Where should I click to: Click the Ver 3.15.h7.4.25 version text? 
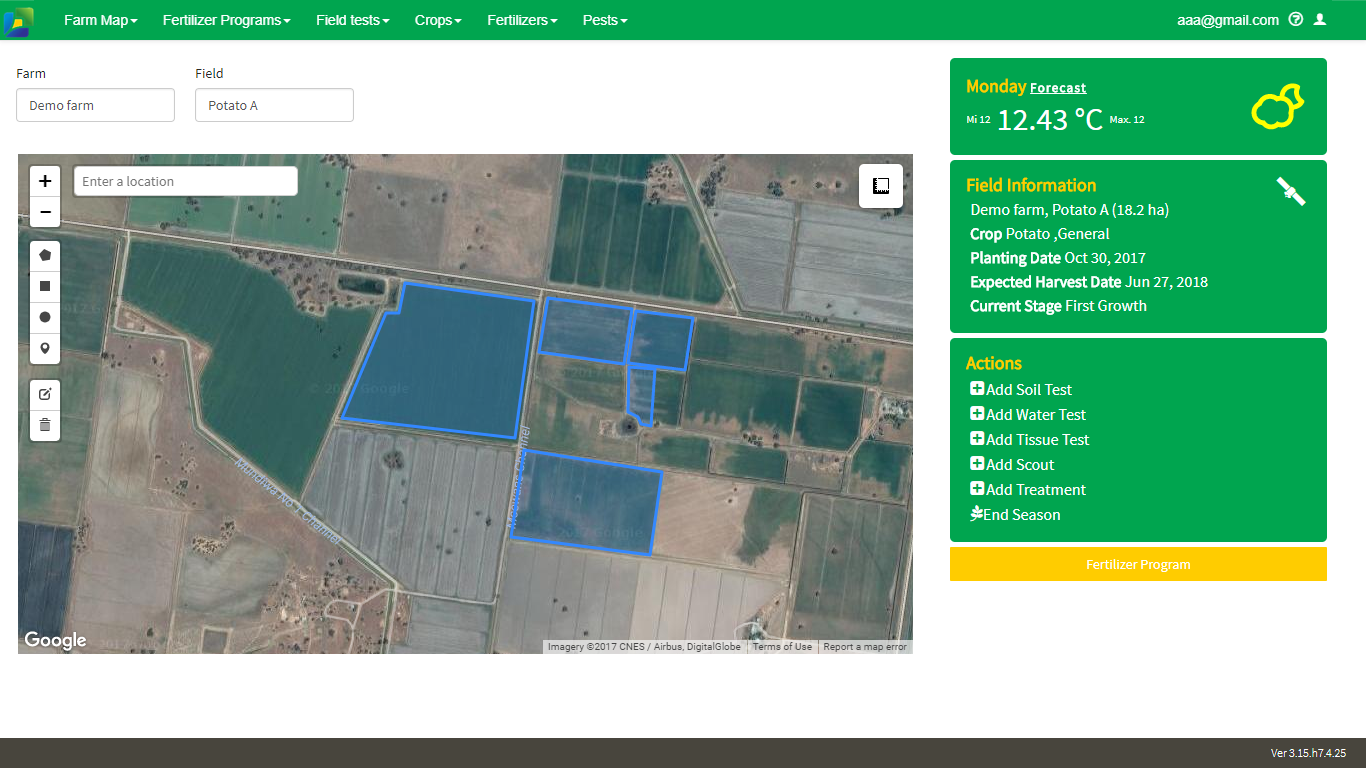[1308, 753]
